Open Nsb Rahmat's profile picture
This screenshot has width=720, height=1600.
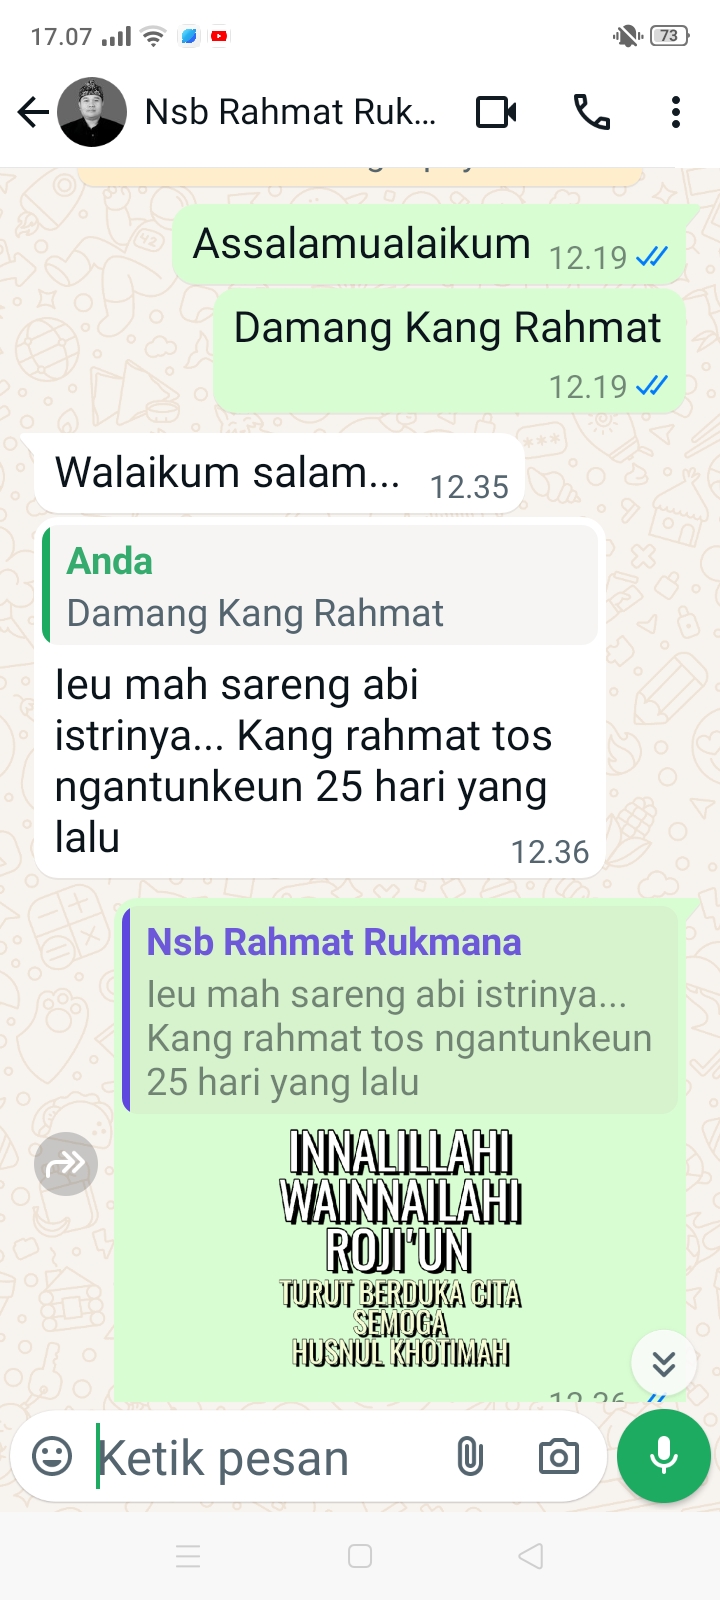tap(92, 112)
